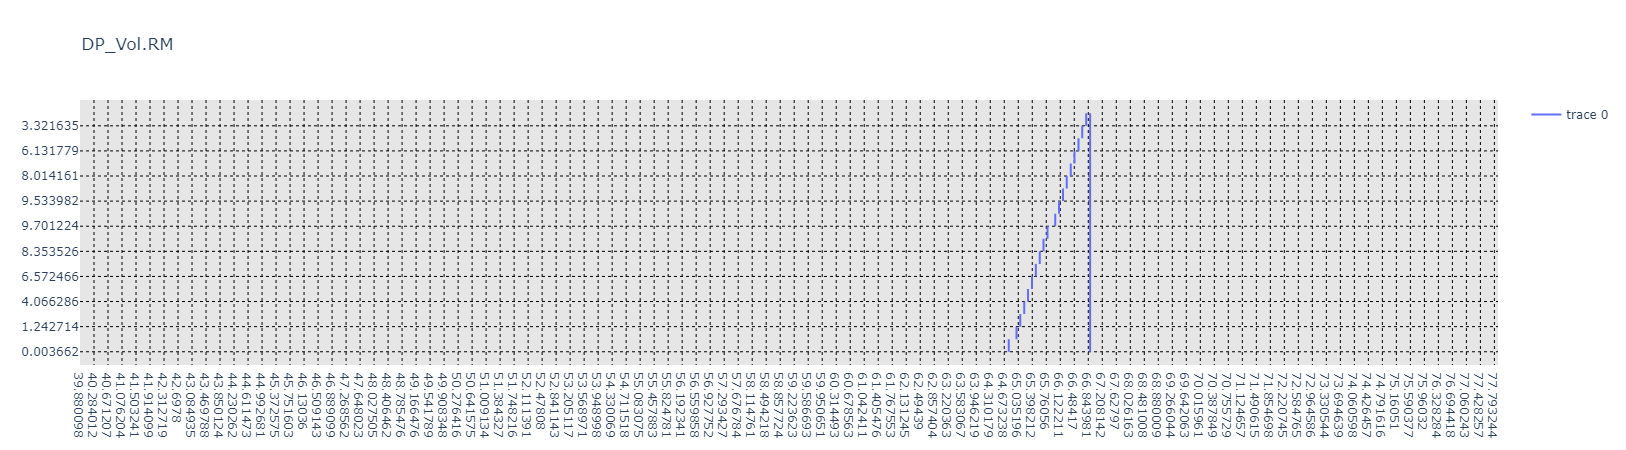Screen dimensions: 1626x450
Task: Click y-axis label 8.014161
Action: [50, 175]
